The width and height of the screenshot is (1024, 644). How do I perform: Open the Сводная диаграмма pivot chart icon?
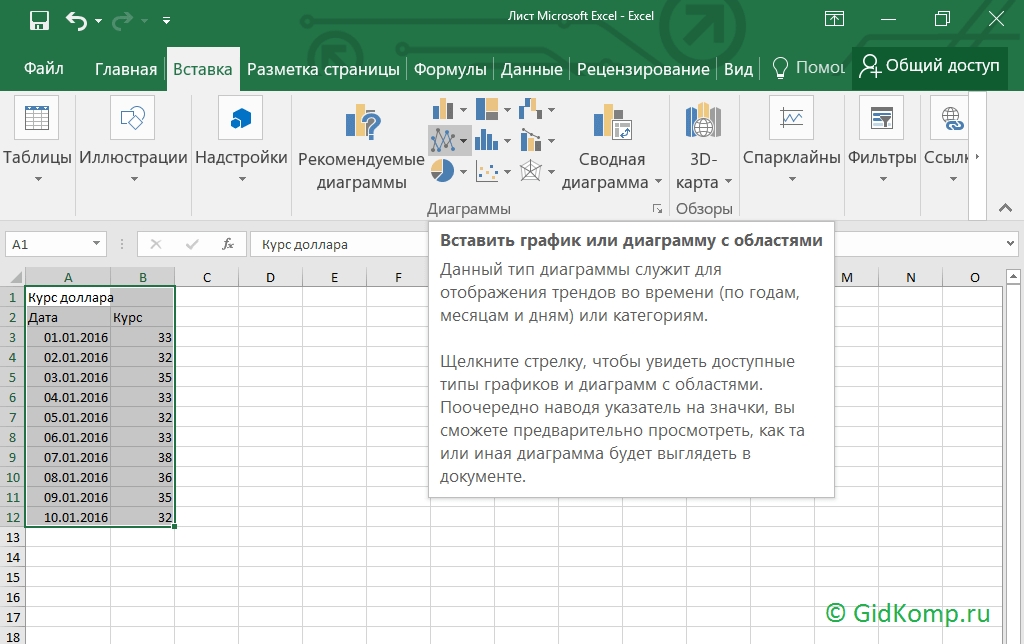coord(612,123)
